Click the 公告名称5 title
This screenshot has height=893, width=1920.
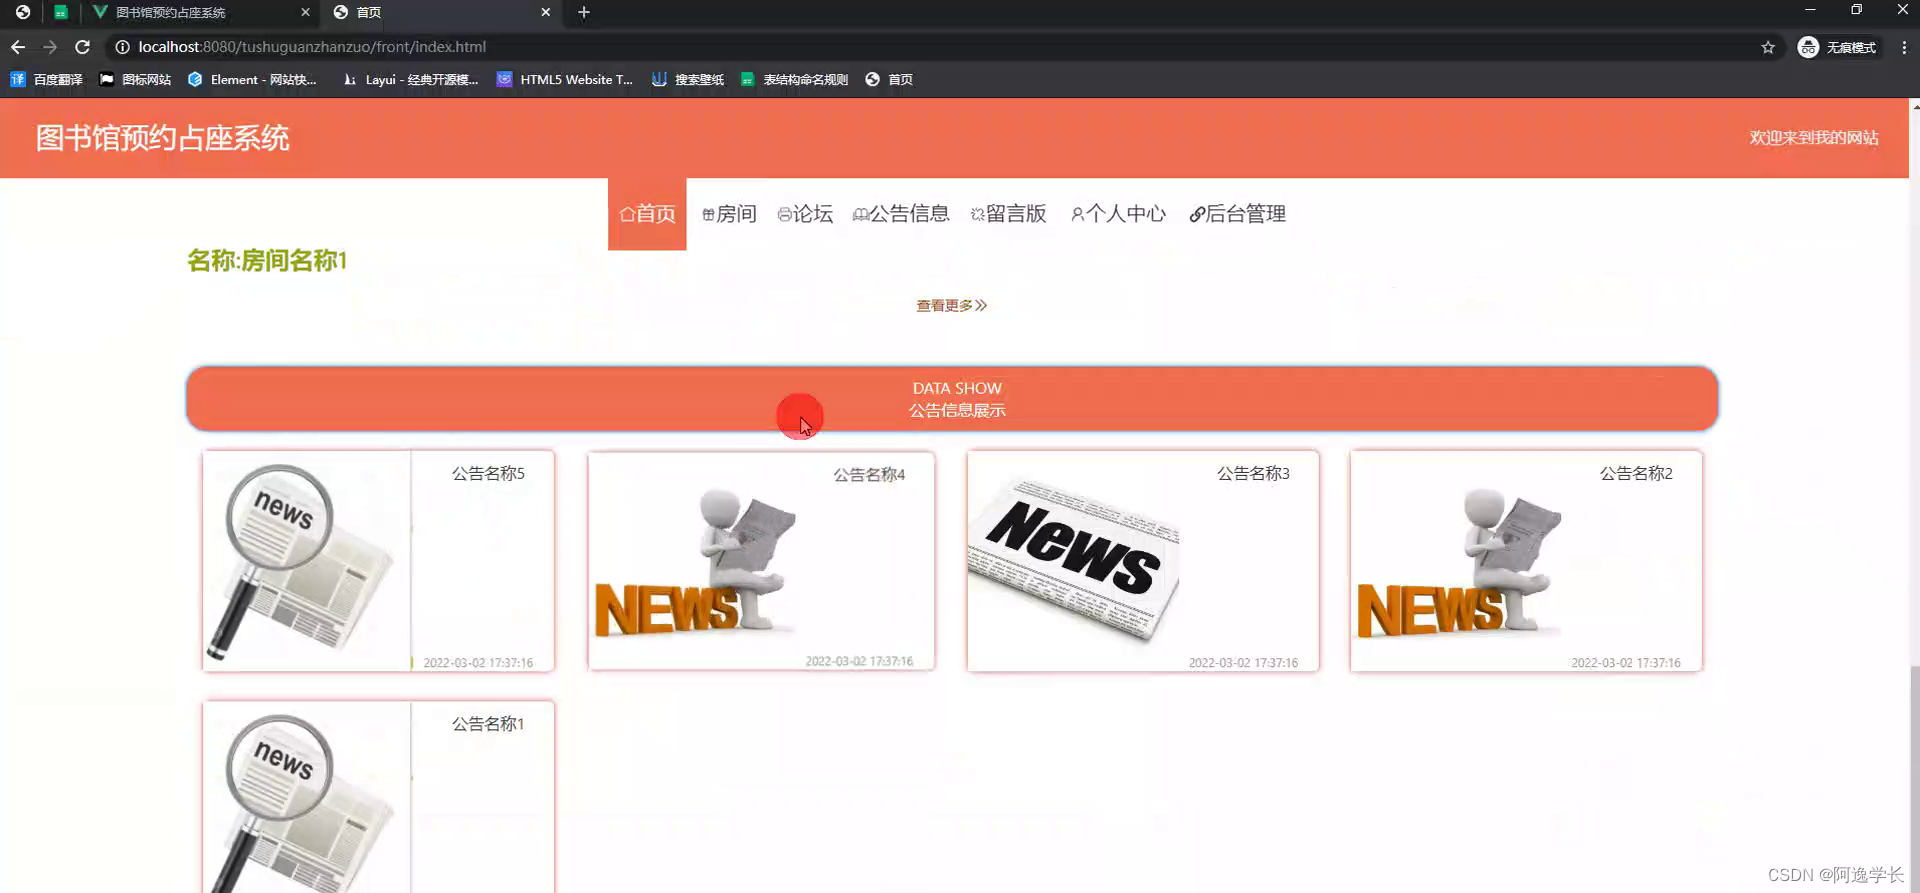pyautogui.click(x=488, y=473)
